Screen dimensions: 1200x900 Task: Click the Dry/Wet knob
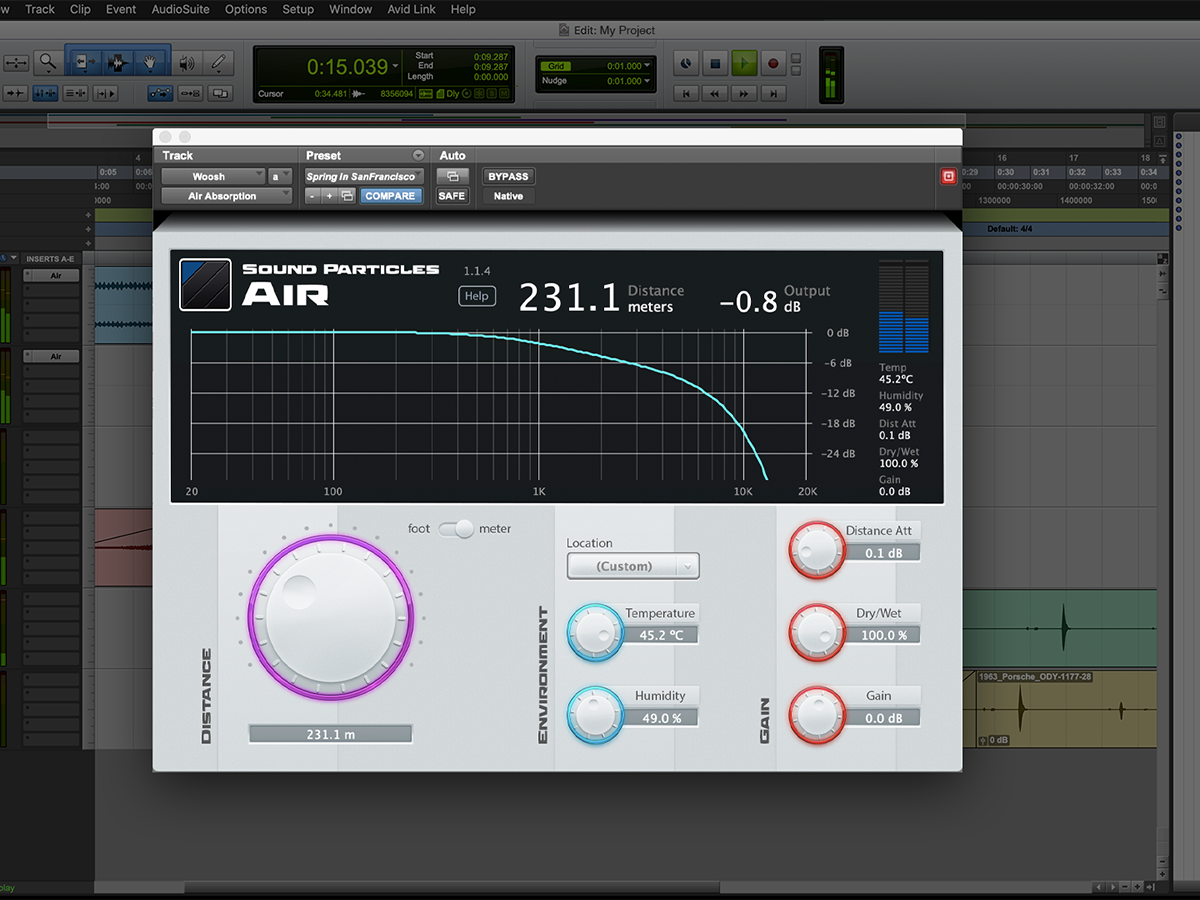click(x=817, y=631)
